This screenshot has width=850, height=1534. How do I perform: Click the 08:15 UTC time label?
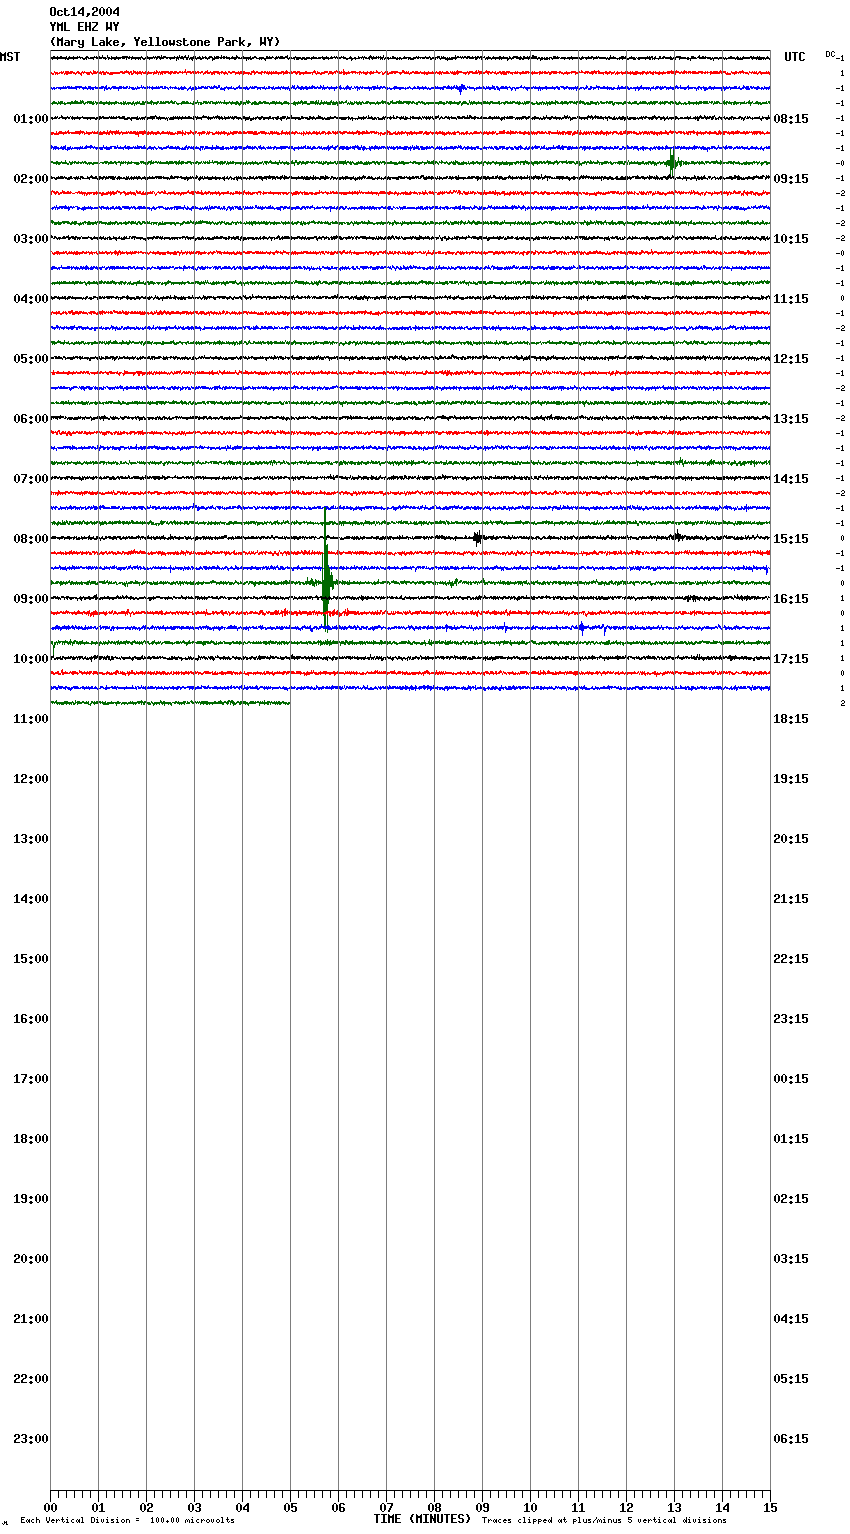pos(791,119)
